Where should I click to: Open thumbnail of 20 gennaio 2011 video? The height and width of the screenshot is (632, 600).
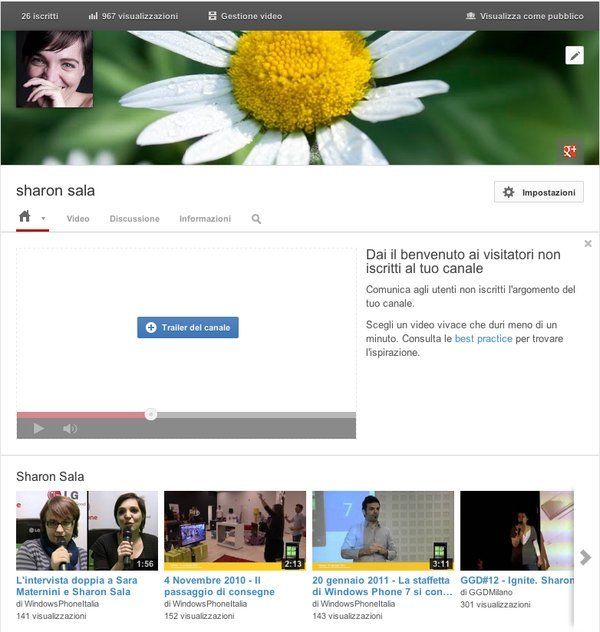coord(383,530)
